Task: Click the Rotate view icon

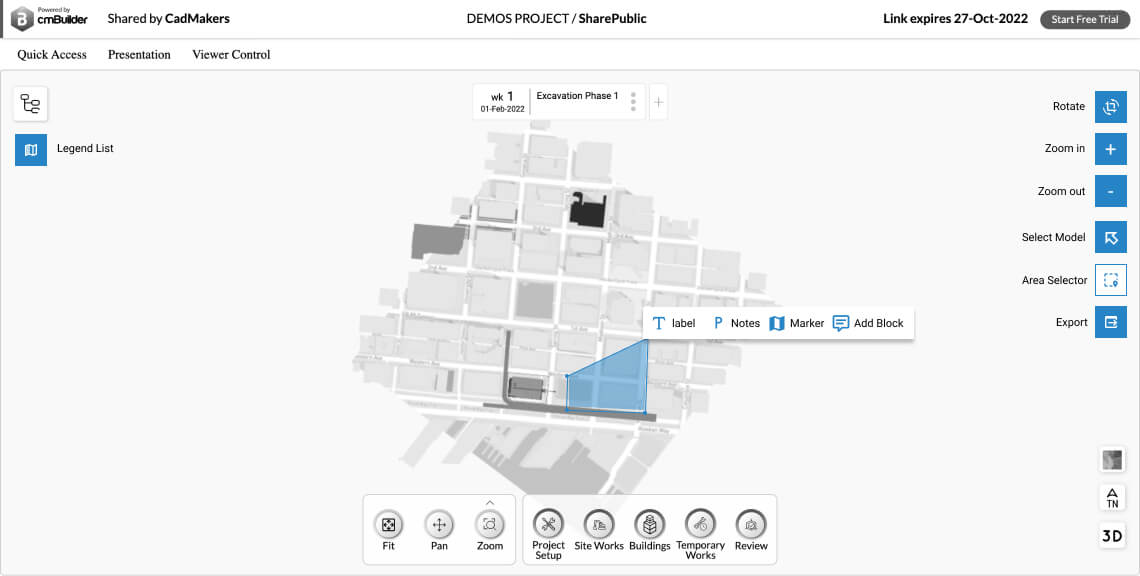Action: [x=1110, y=107]
